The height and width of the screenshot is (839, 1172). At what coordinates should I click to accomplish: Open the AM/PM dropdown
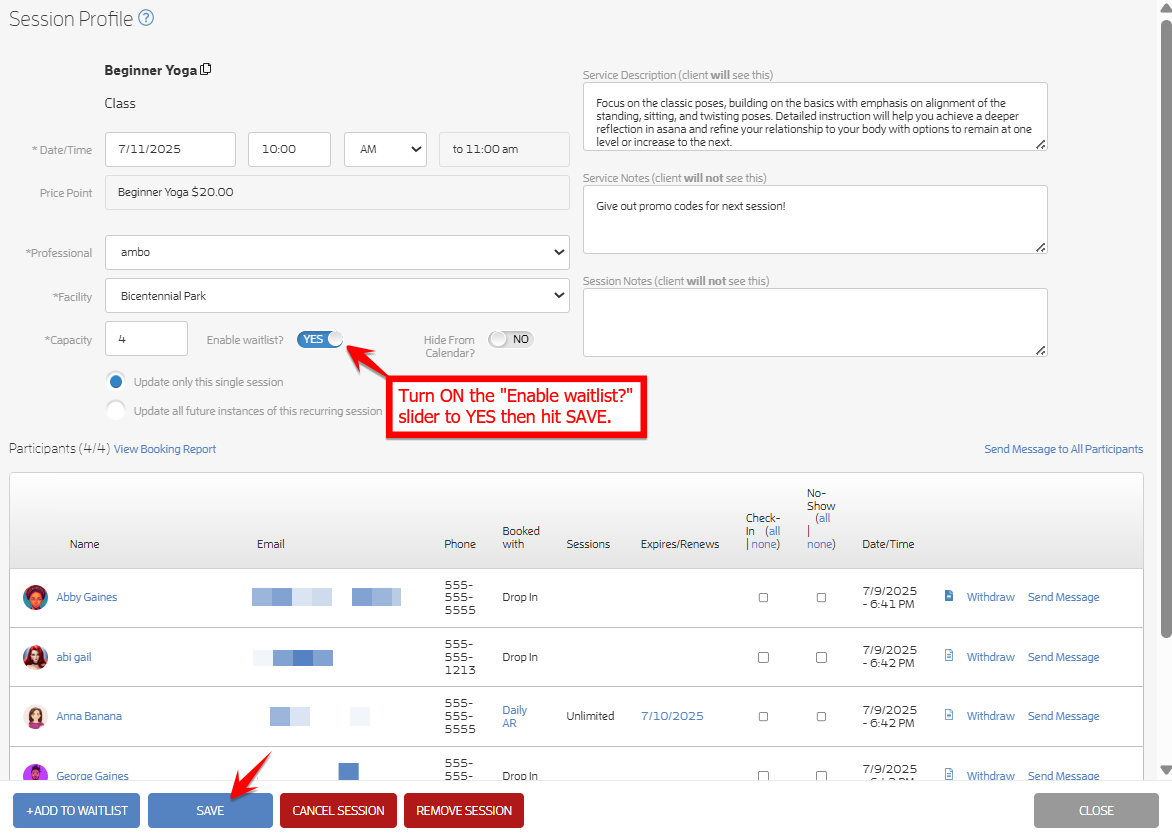pyautogui.click(x=386, y=150)
